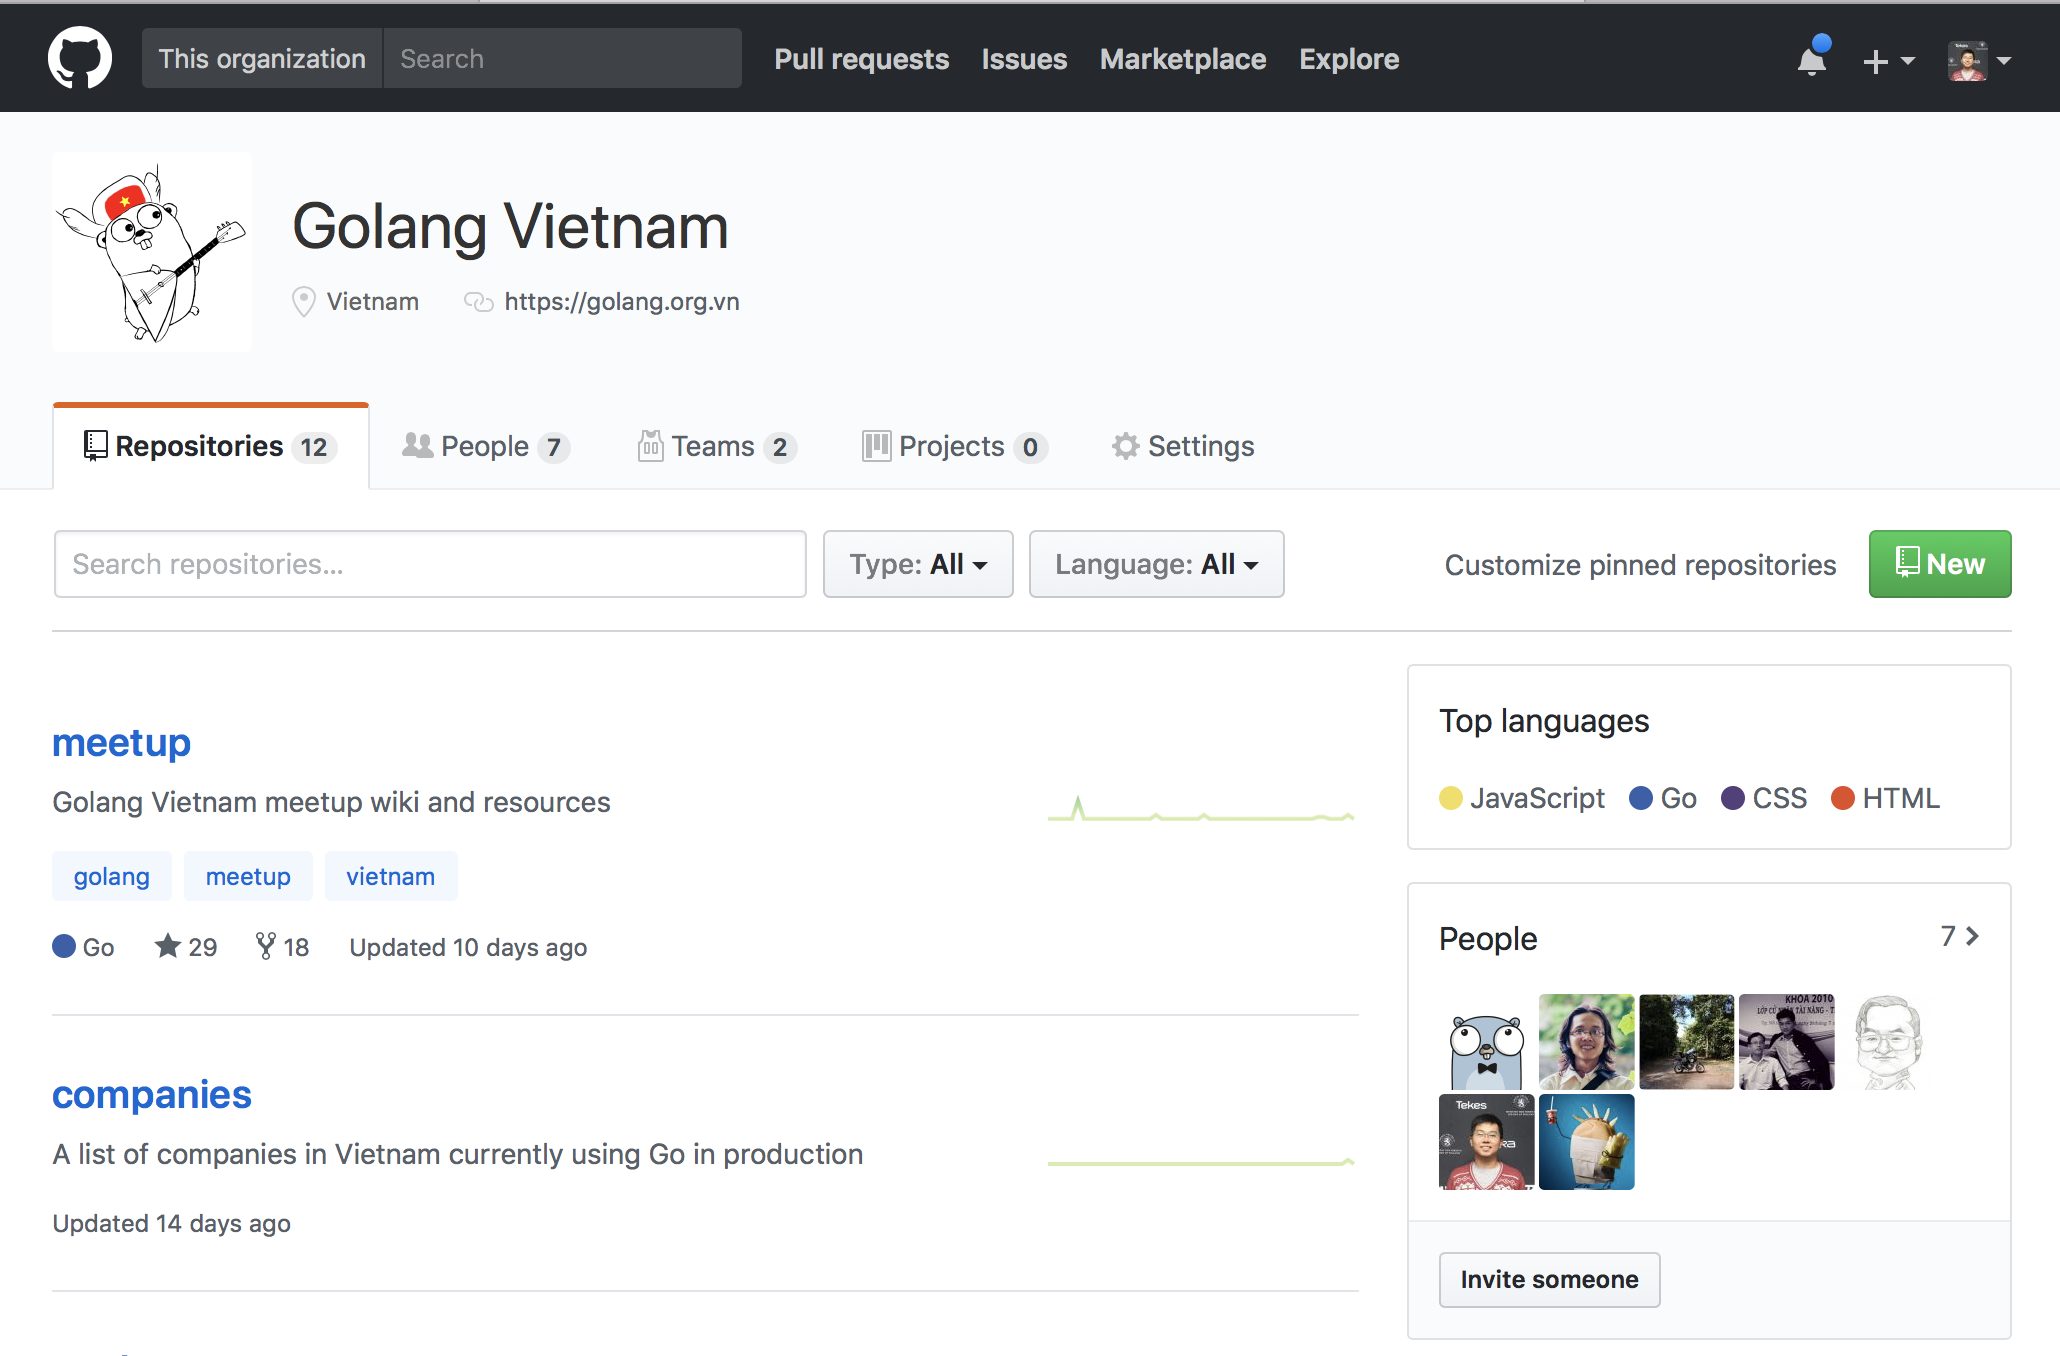Click the This organization search scope label
This screenshot has height=1356, width=2060.
(x=262, y=58)
